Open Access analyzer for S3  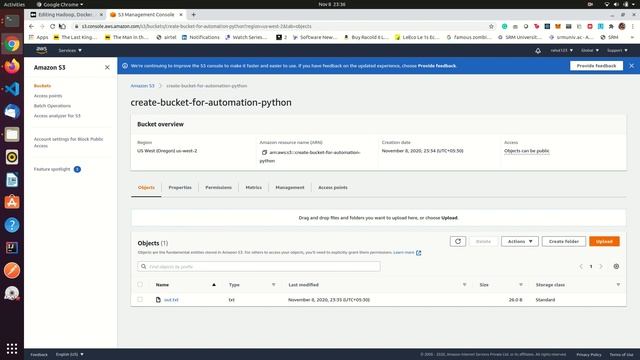point(57,116)
